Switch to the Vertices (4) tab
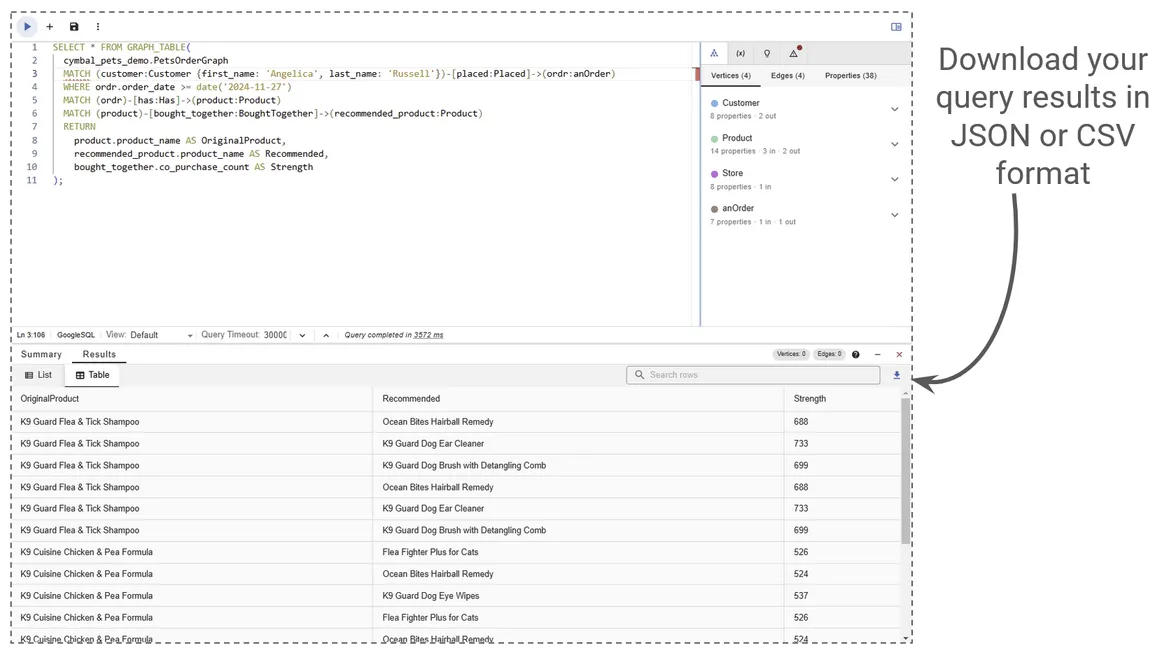Viewport: 1169px width, 655px height. (731, 75)
